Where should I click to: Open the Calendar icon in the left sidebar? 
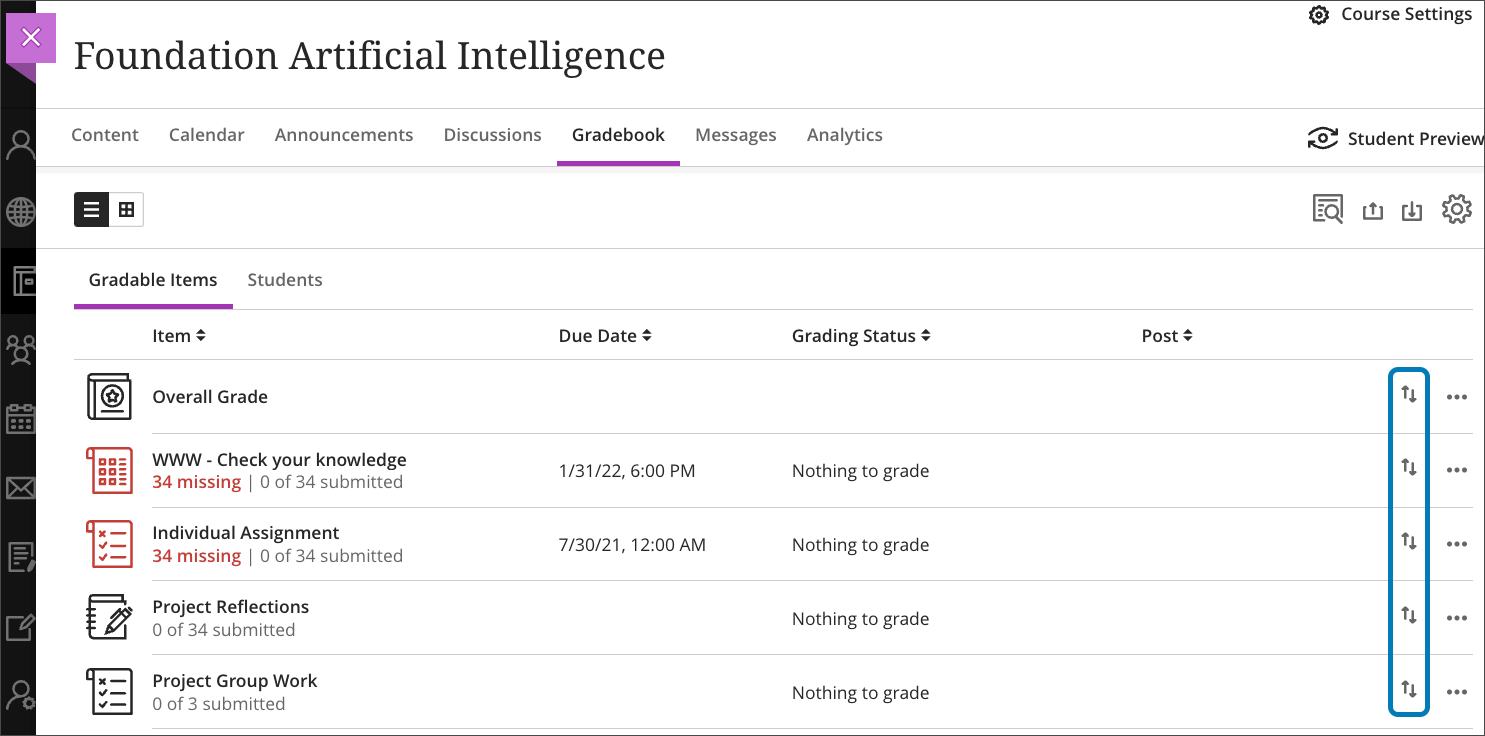[19, 419]
